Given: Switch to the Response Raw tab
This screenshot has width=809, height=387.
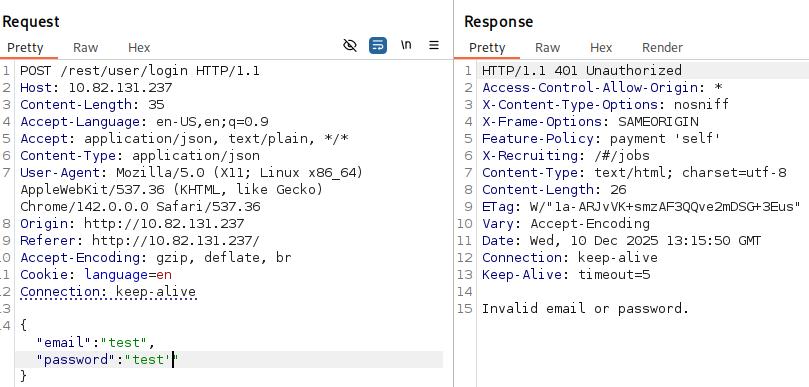Looking at the screenshot, I should [x=547, y=47].
